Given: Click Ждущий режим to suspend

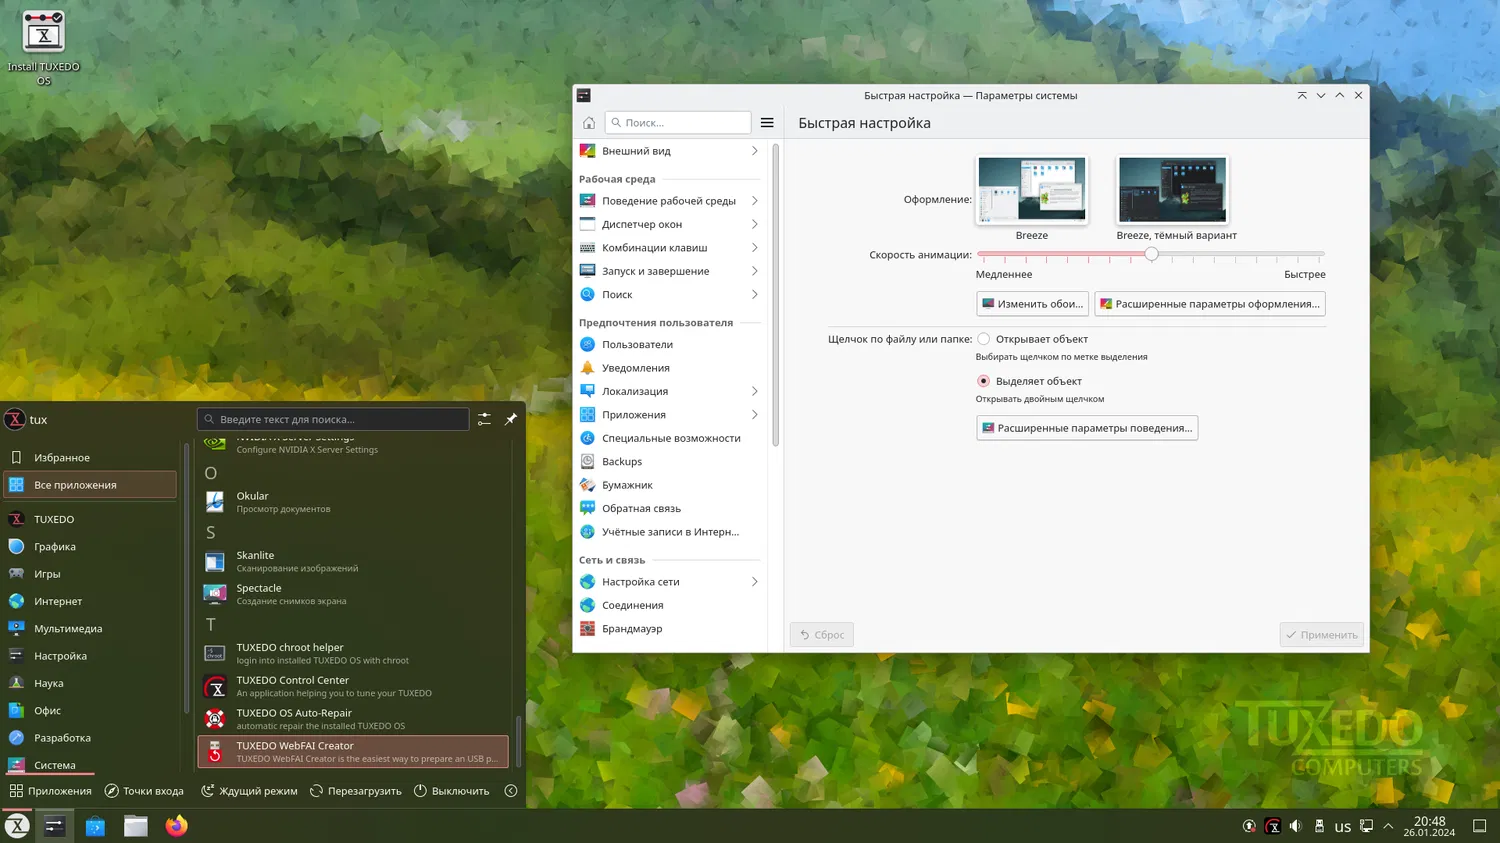Looking at the screenshot, I should tap(250, 791).
